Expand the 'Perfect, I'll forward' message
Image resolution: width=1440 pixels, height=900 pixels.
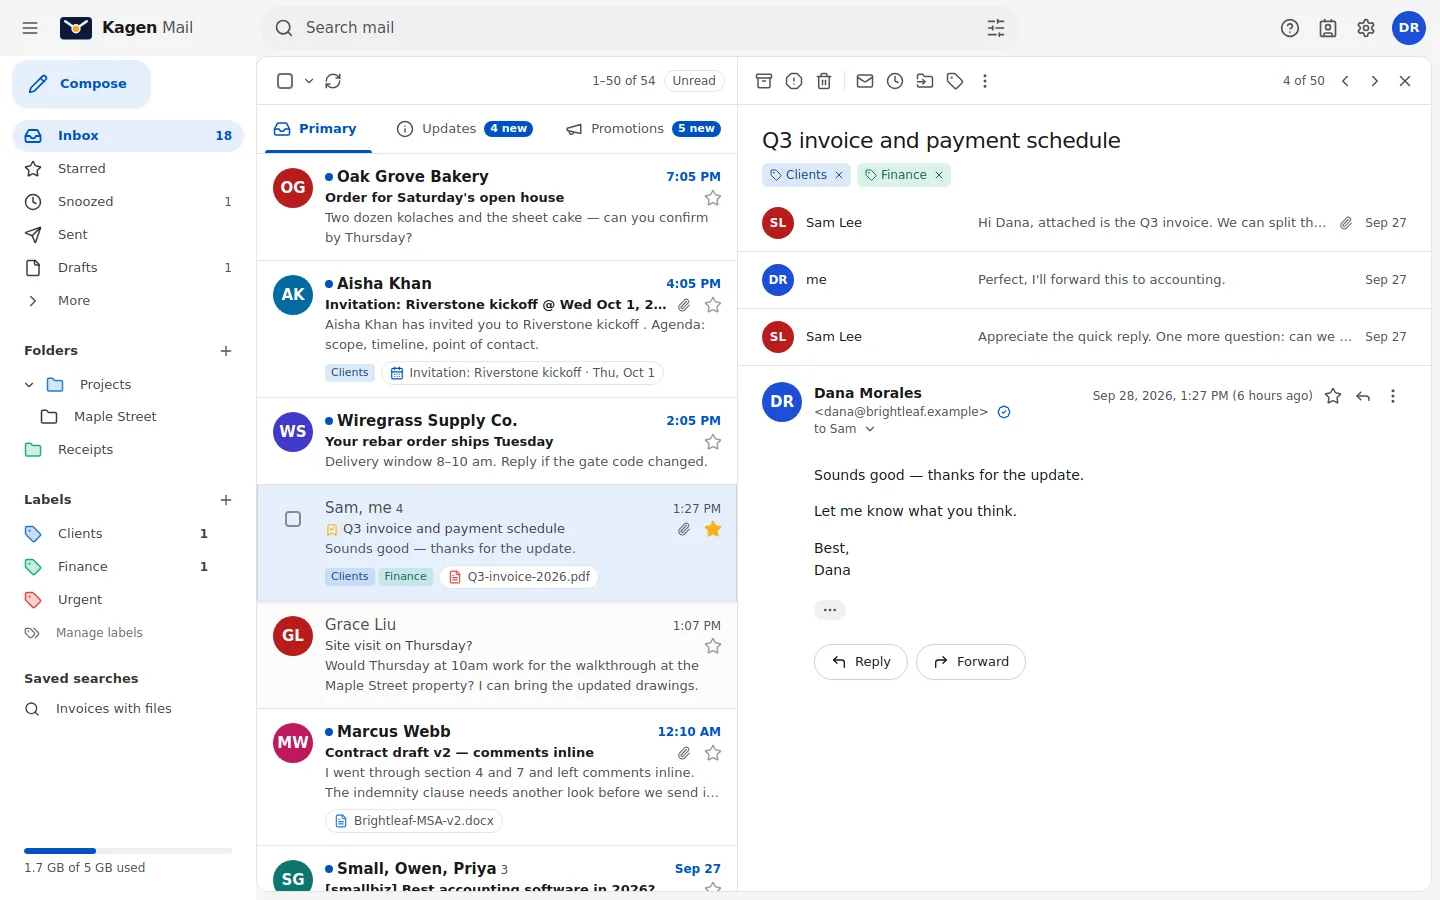click(x=1084, y=280)
